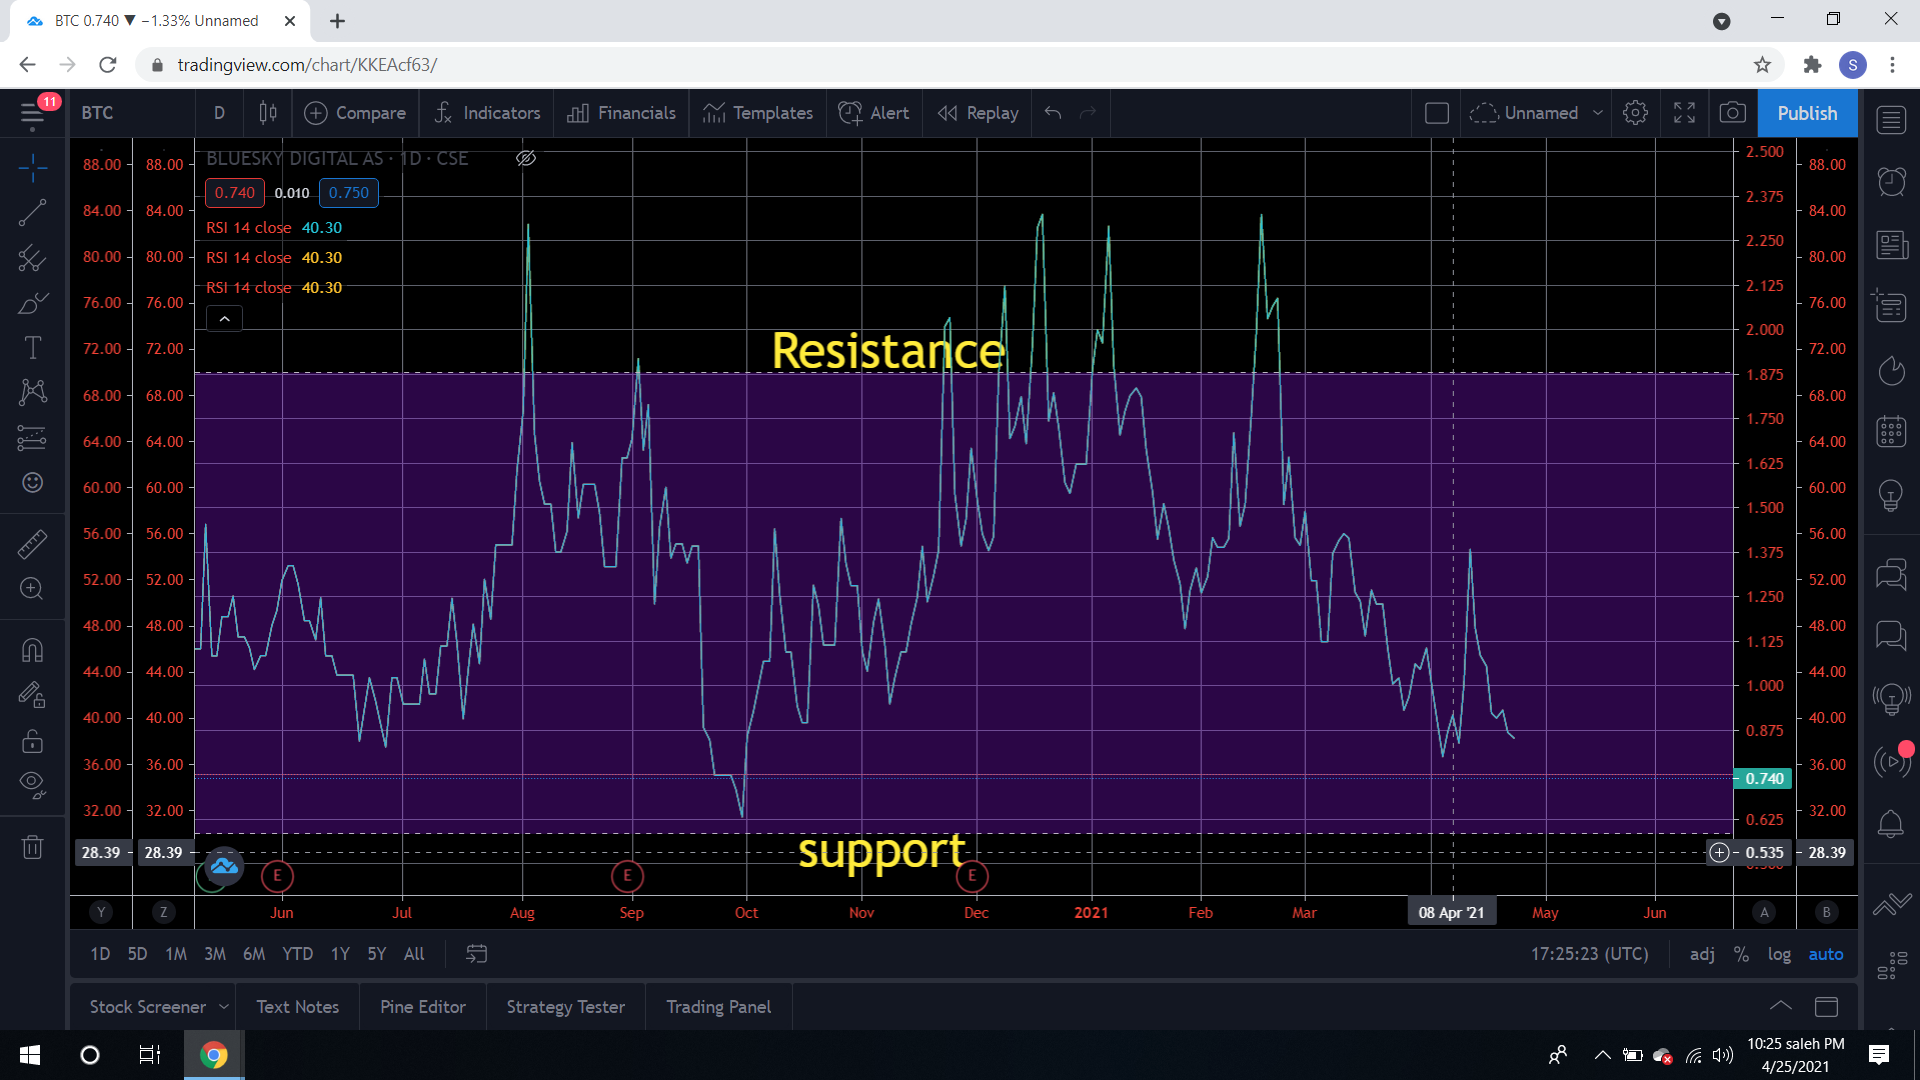The height and width of the screenshot is (1080, 1920).
Task: Lock all drawing tools
Action: coord(32,740)
